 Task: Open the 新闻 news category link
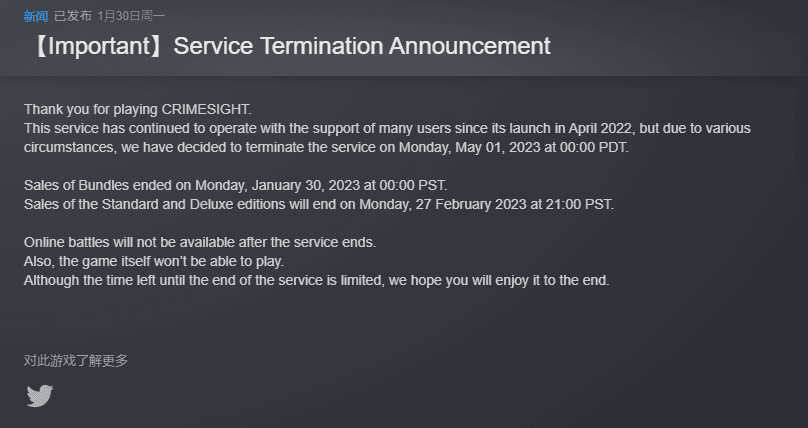(x=36, y=16)
